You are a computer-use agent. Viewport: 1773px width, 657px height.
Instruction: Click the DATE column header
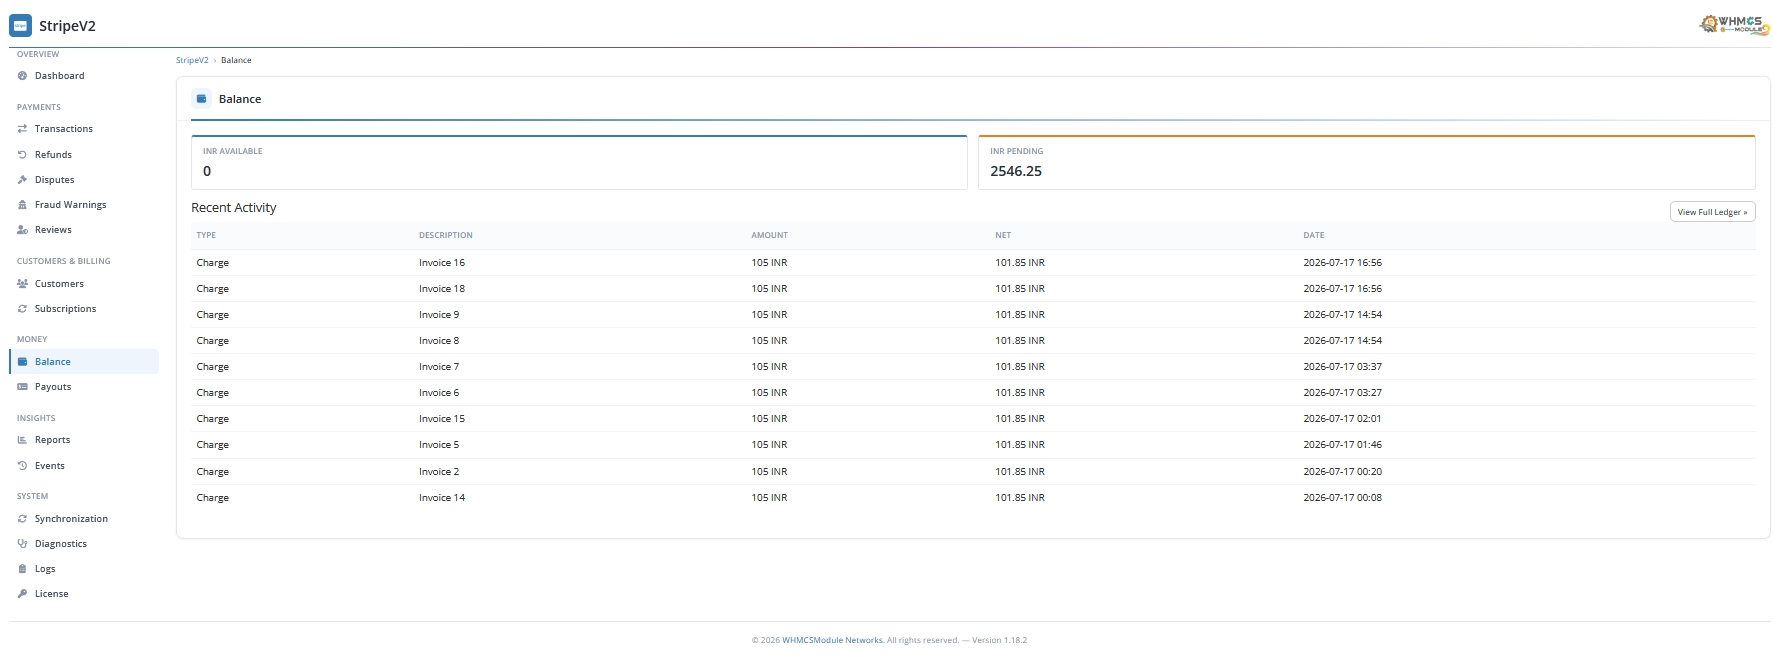[x=1314, y=235]
